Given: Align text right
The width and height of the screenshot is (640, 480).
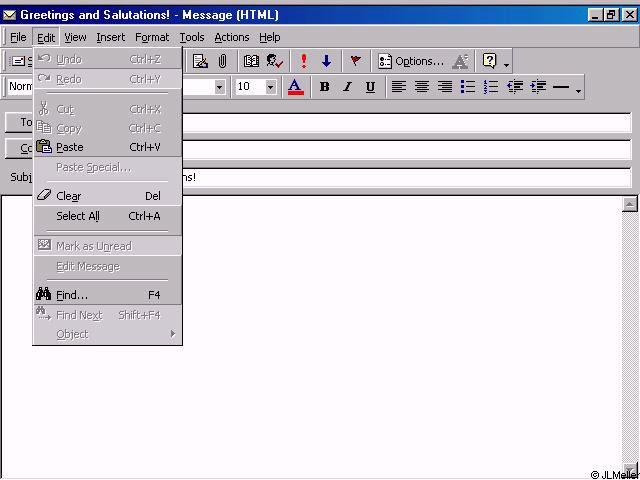Looking at the screenshot, I should (x=444, y=87).
